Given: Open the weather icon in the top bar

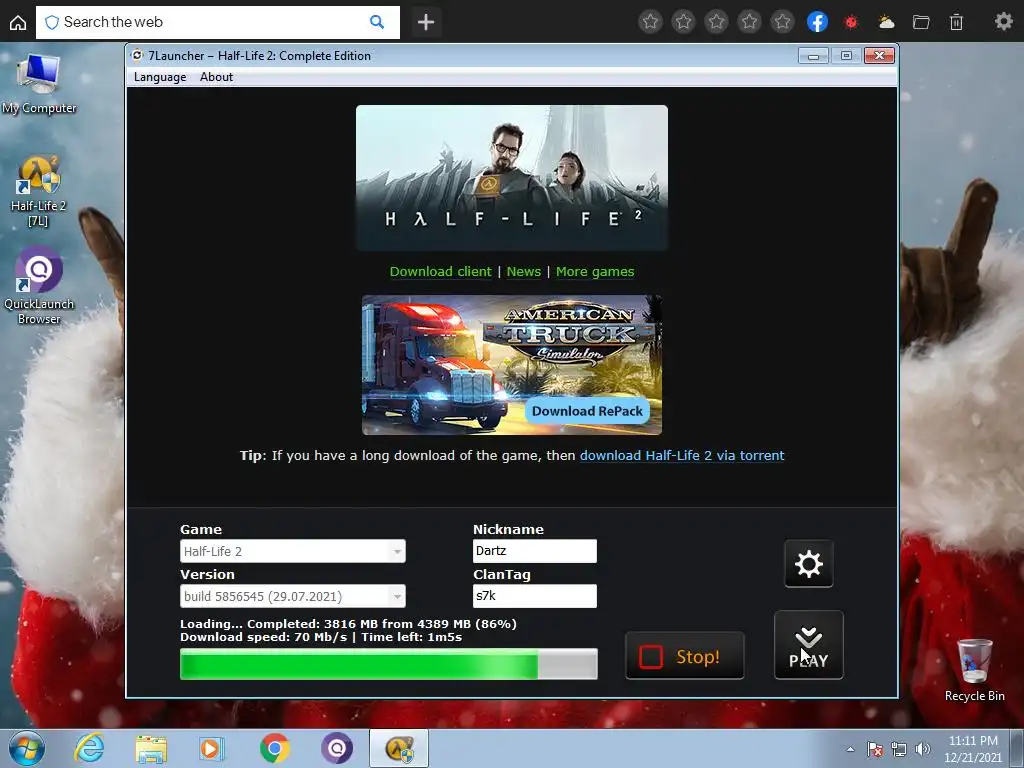Looking at the screenshot, I should 886,22.
